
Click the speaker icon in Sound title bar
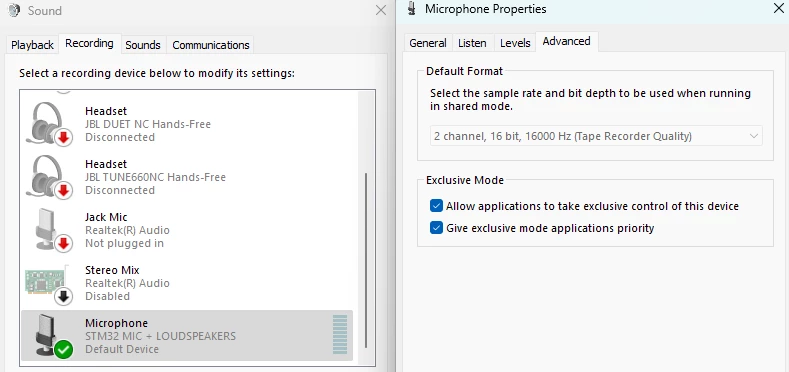pos(15,10)
